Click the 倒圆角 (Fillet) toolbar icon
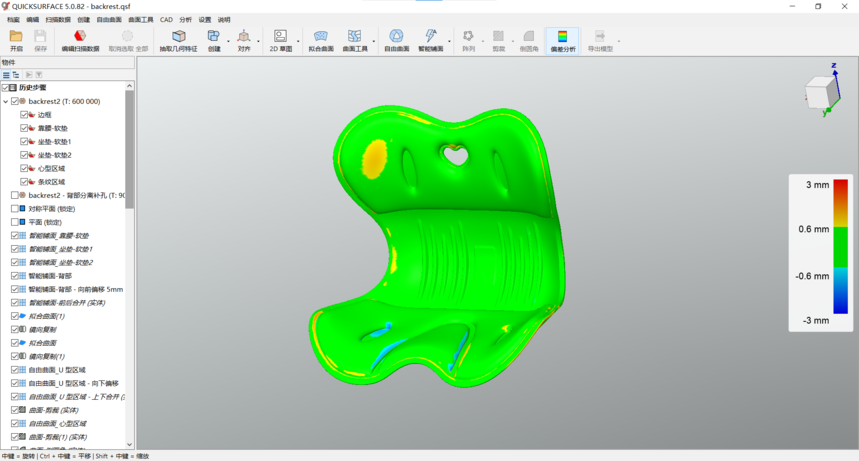This screenshot has height=461, width=859. click(x=529, y=36)
